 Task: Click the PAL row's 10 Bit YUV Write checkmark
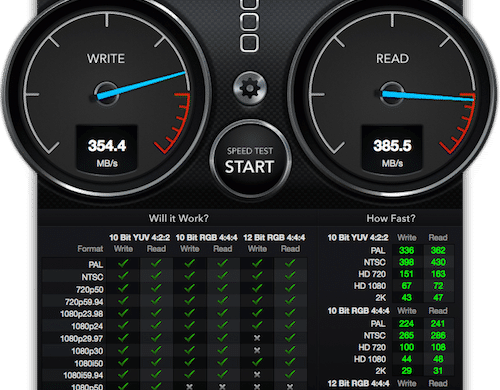(x=123, y=263)
